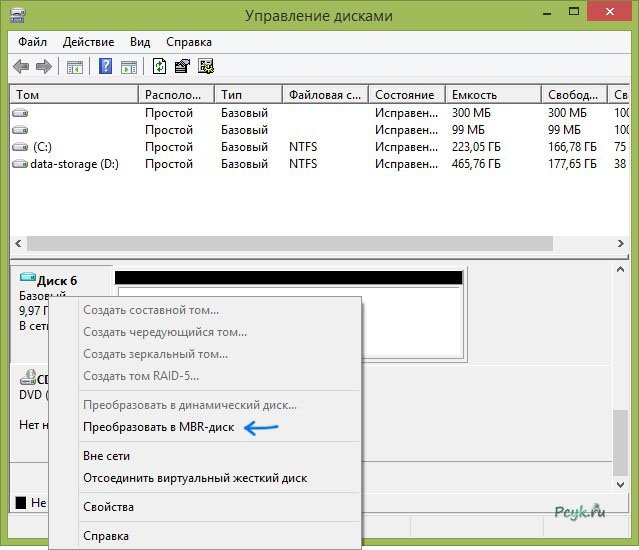
Task: Click the disk icon of volume (C:)
Action: point(21,147)
